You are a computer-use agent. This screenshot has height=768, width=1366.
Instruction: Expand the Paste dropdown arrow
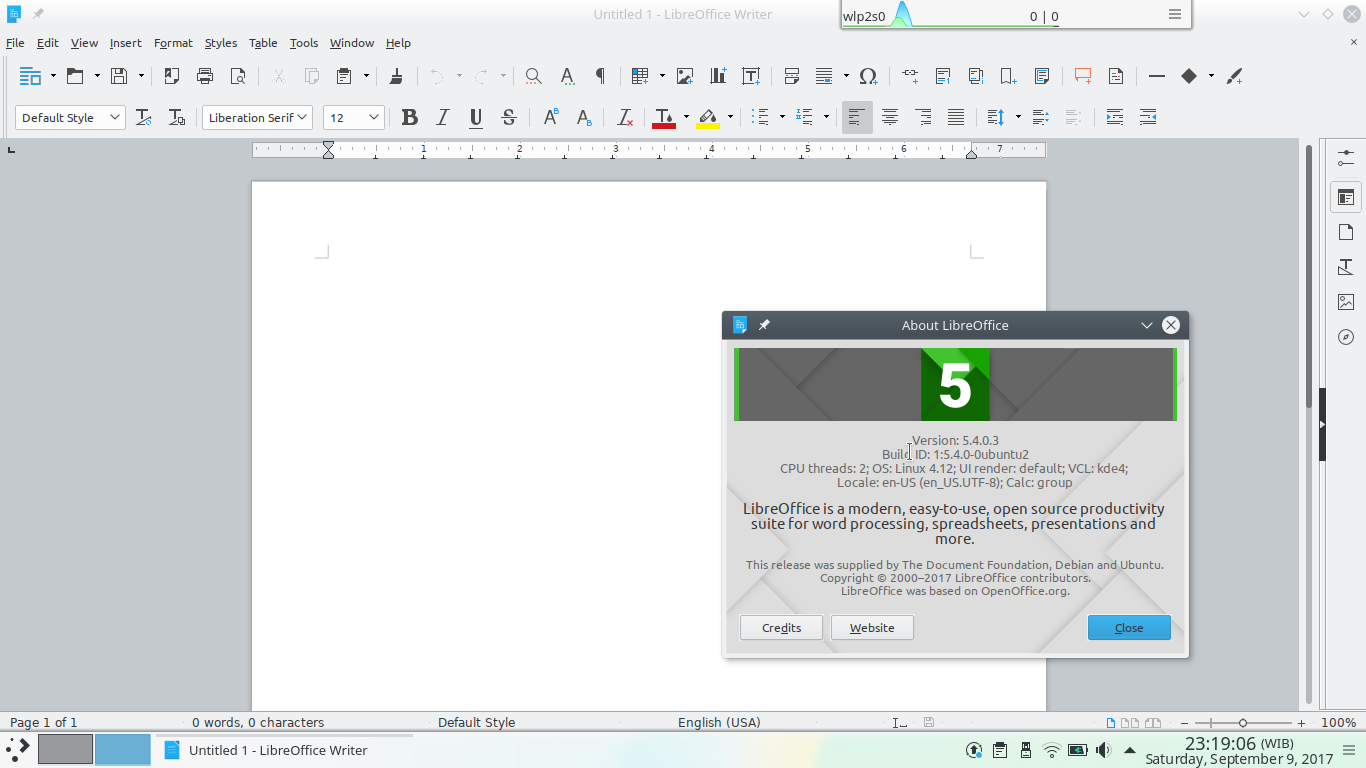pos(366,76)
